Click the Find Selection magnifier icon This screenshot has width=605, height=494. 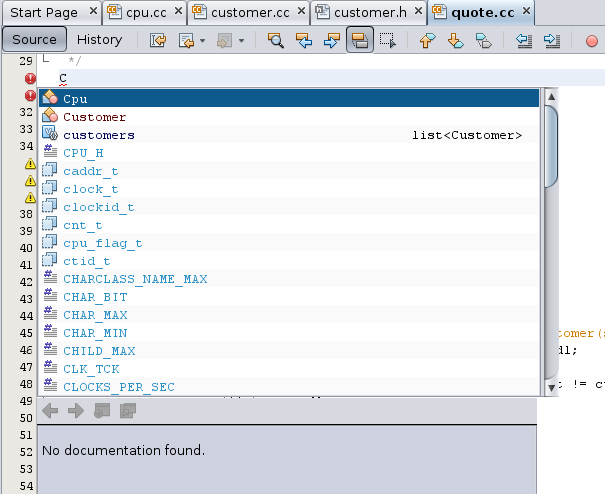coord(277,41)
